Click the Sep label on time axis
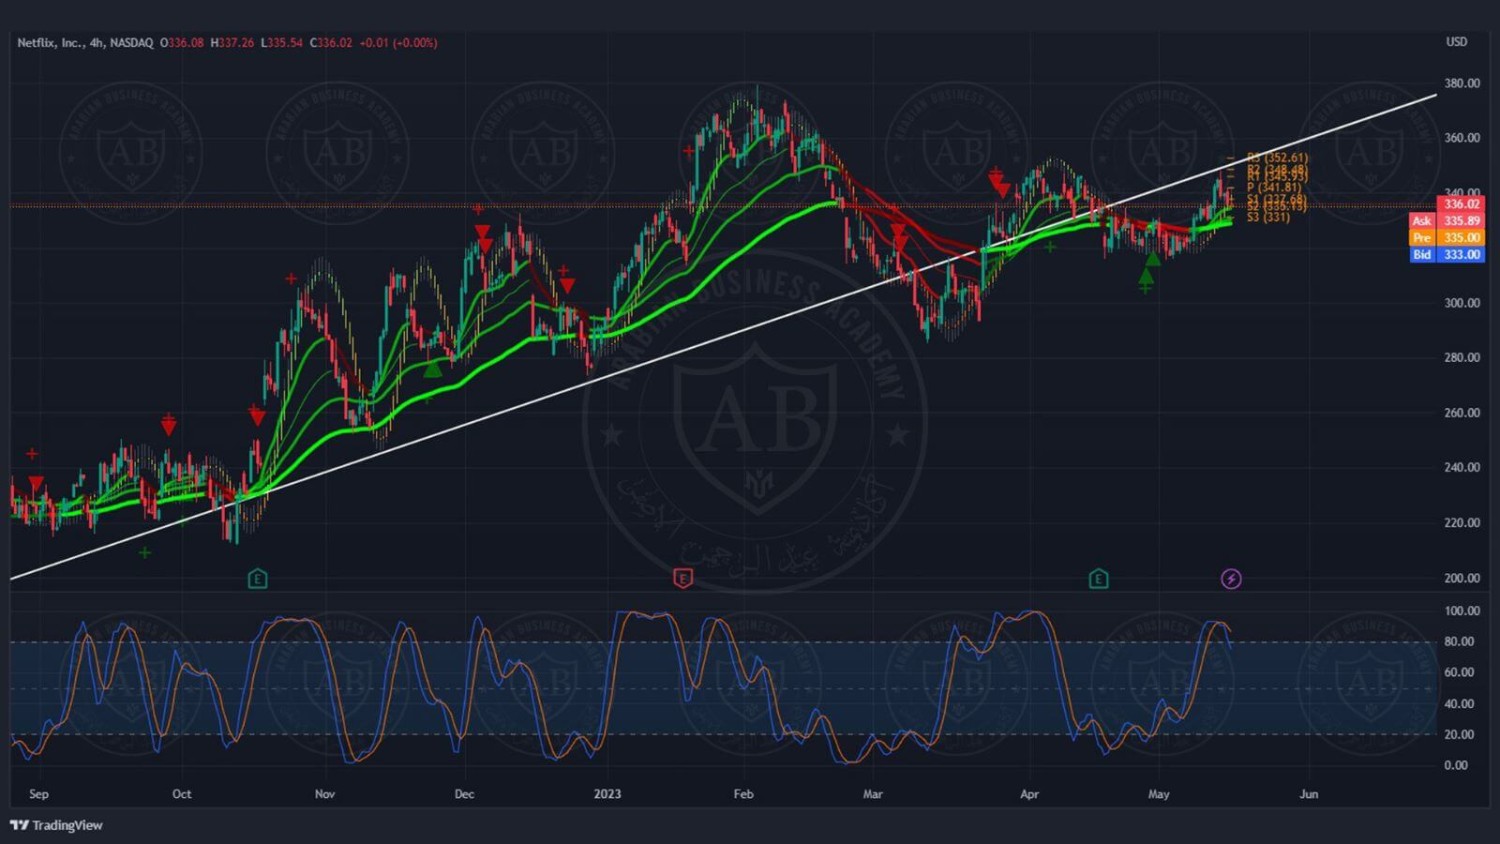The width and height of the screenshot is (1500, 844). pos(39,794)
